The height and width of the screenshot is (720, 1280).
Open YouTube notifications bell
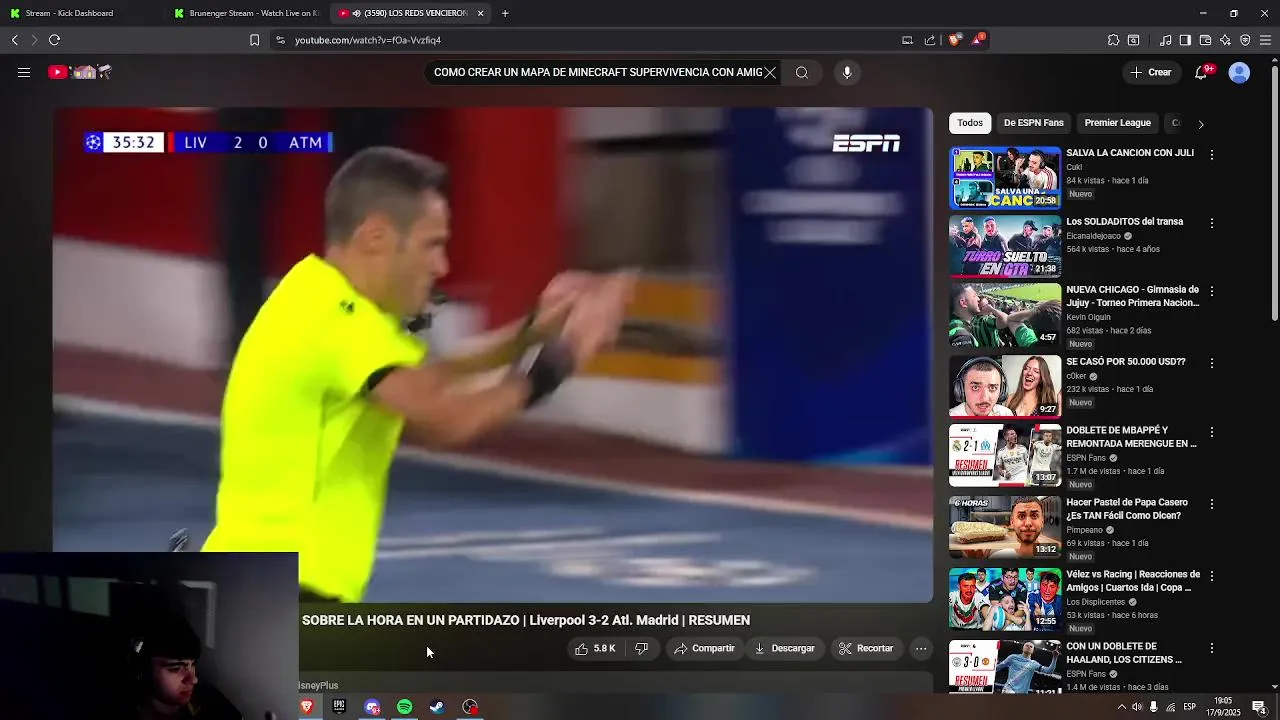pos(1203,72)
